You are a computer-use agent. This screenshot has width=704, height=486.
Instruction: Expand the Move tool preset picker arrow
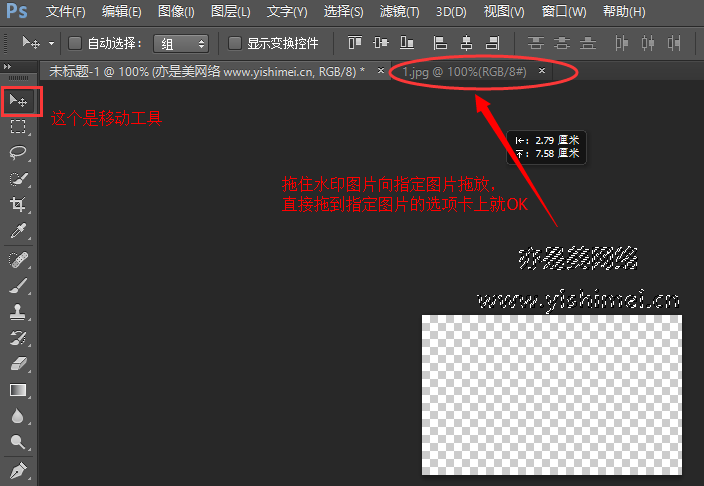(51, 44)
